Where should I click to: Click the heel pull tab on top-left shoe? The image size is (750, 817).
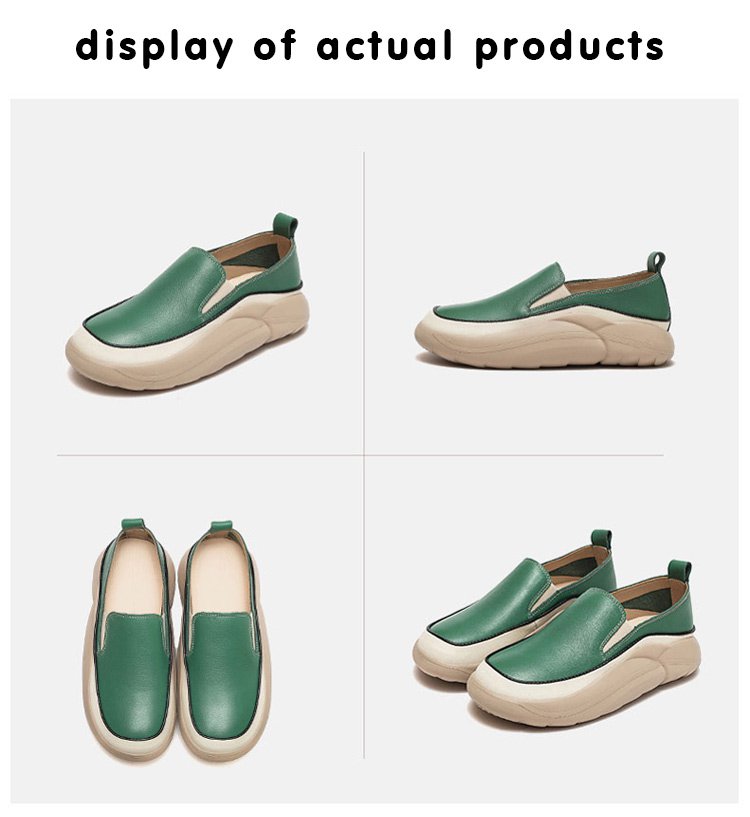tap(285, 226)
